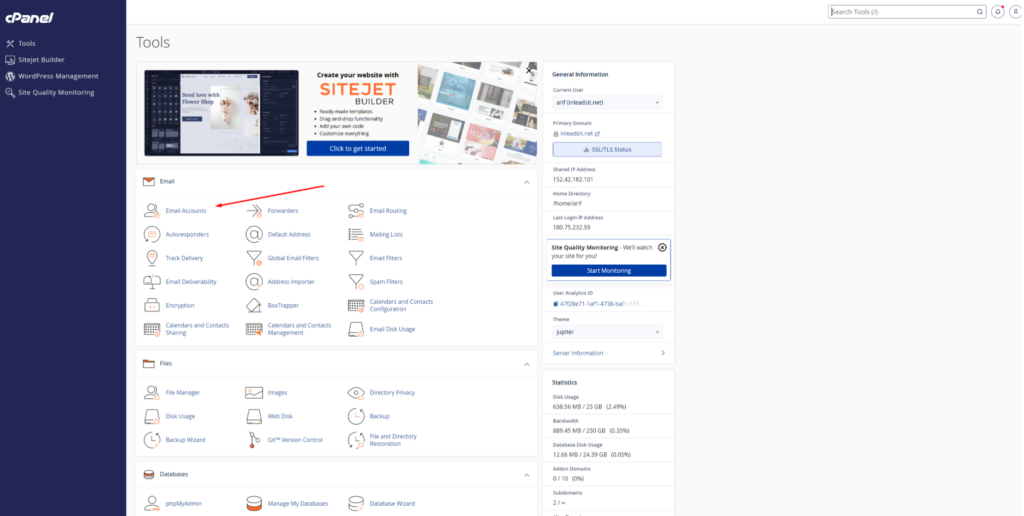Click the search magnifier icon
This screenshot has width=1024, height=516.
point(980,12)
